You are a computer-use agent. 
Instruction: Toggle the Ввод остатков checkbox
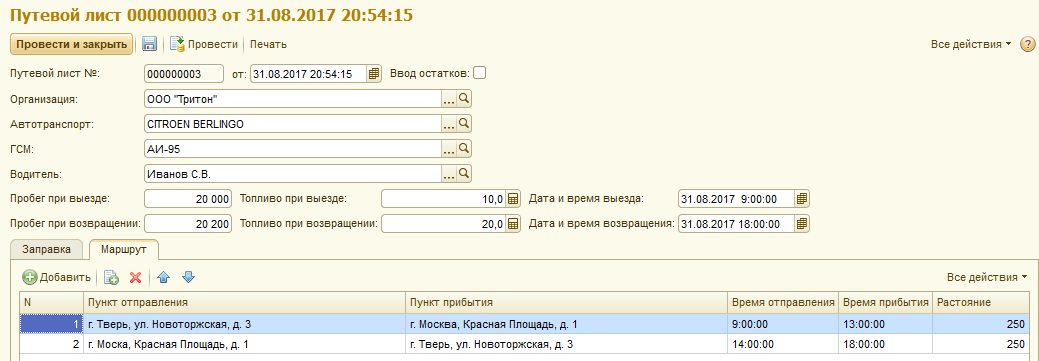pyautogui.click(x=479, y=73)
